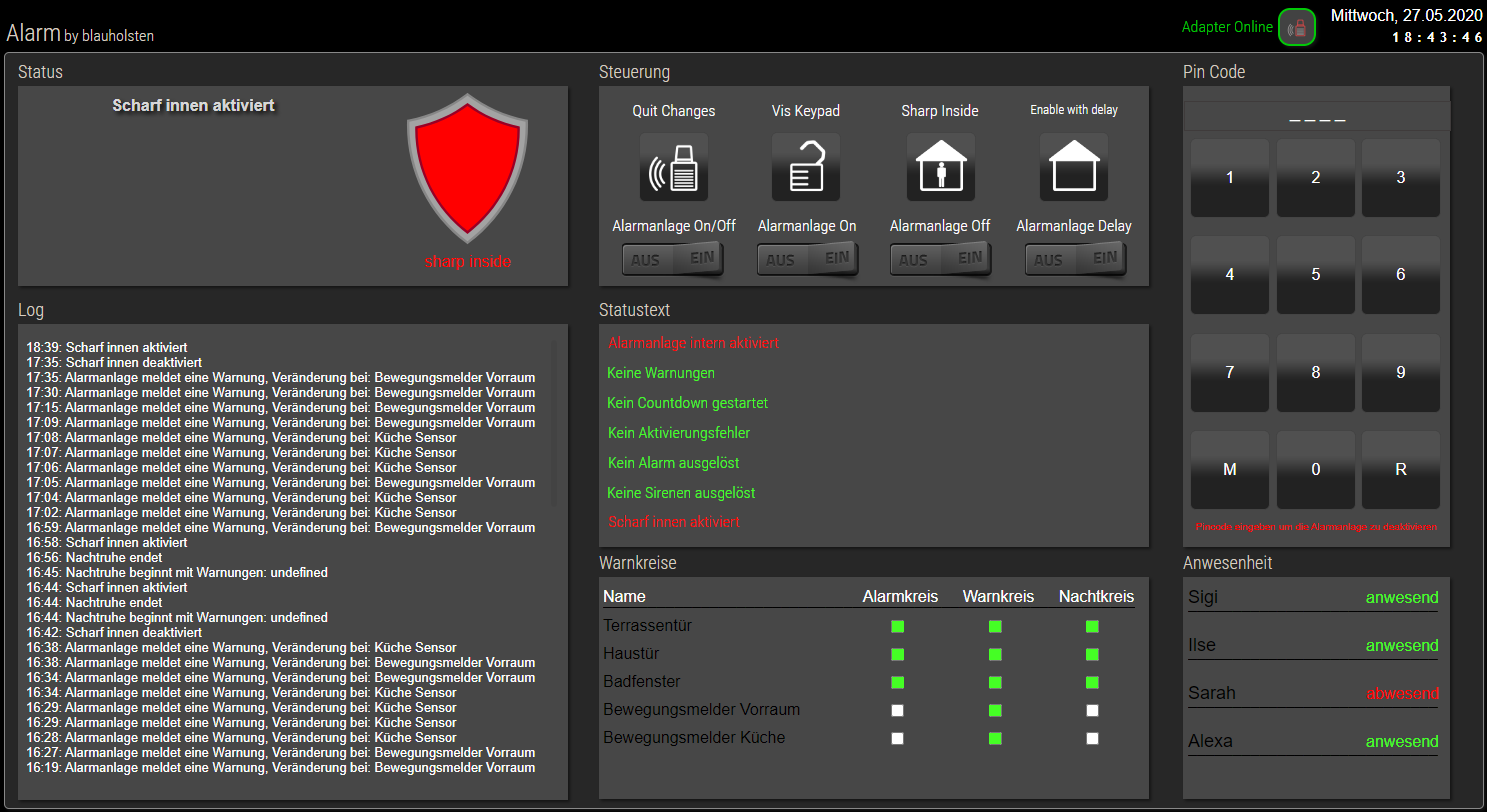Click Sigi presence status 'anwesend'
The image size is (1487, 812).
pyautogui.click(x=1402, y=598)
